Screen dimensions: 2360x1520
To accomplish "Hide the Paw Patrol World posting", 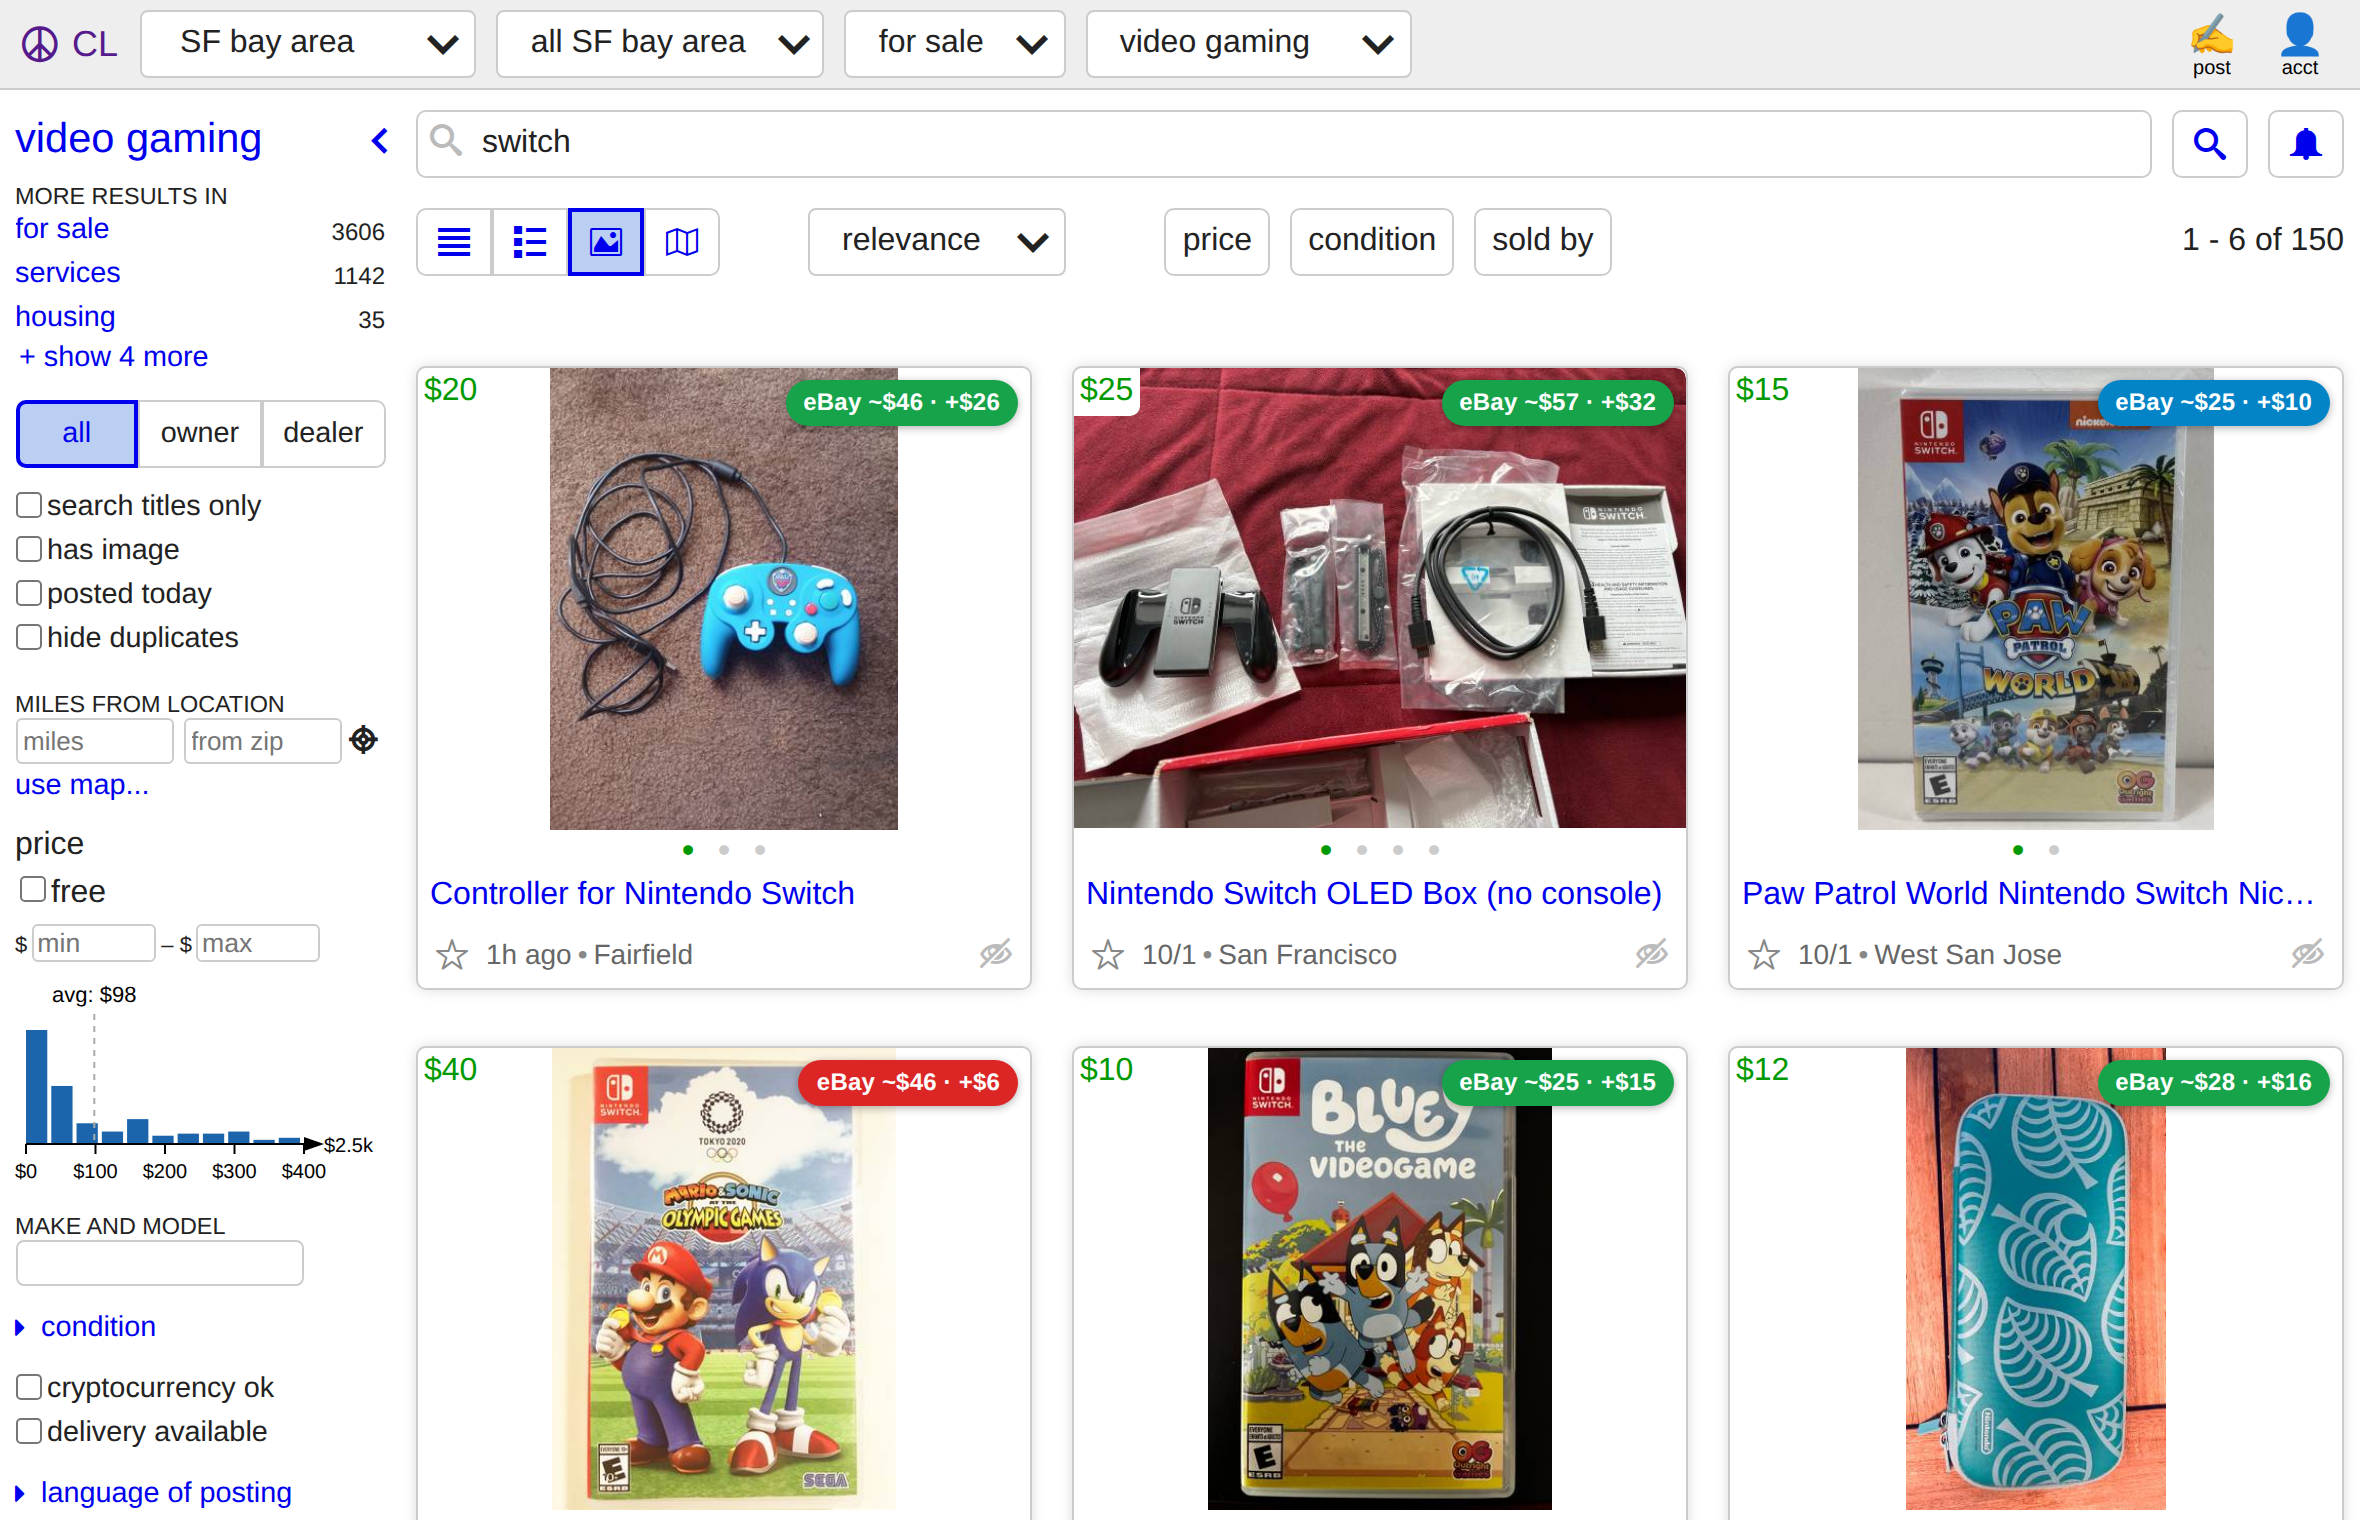I will (2308, 953).
